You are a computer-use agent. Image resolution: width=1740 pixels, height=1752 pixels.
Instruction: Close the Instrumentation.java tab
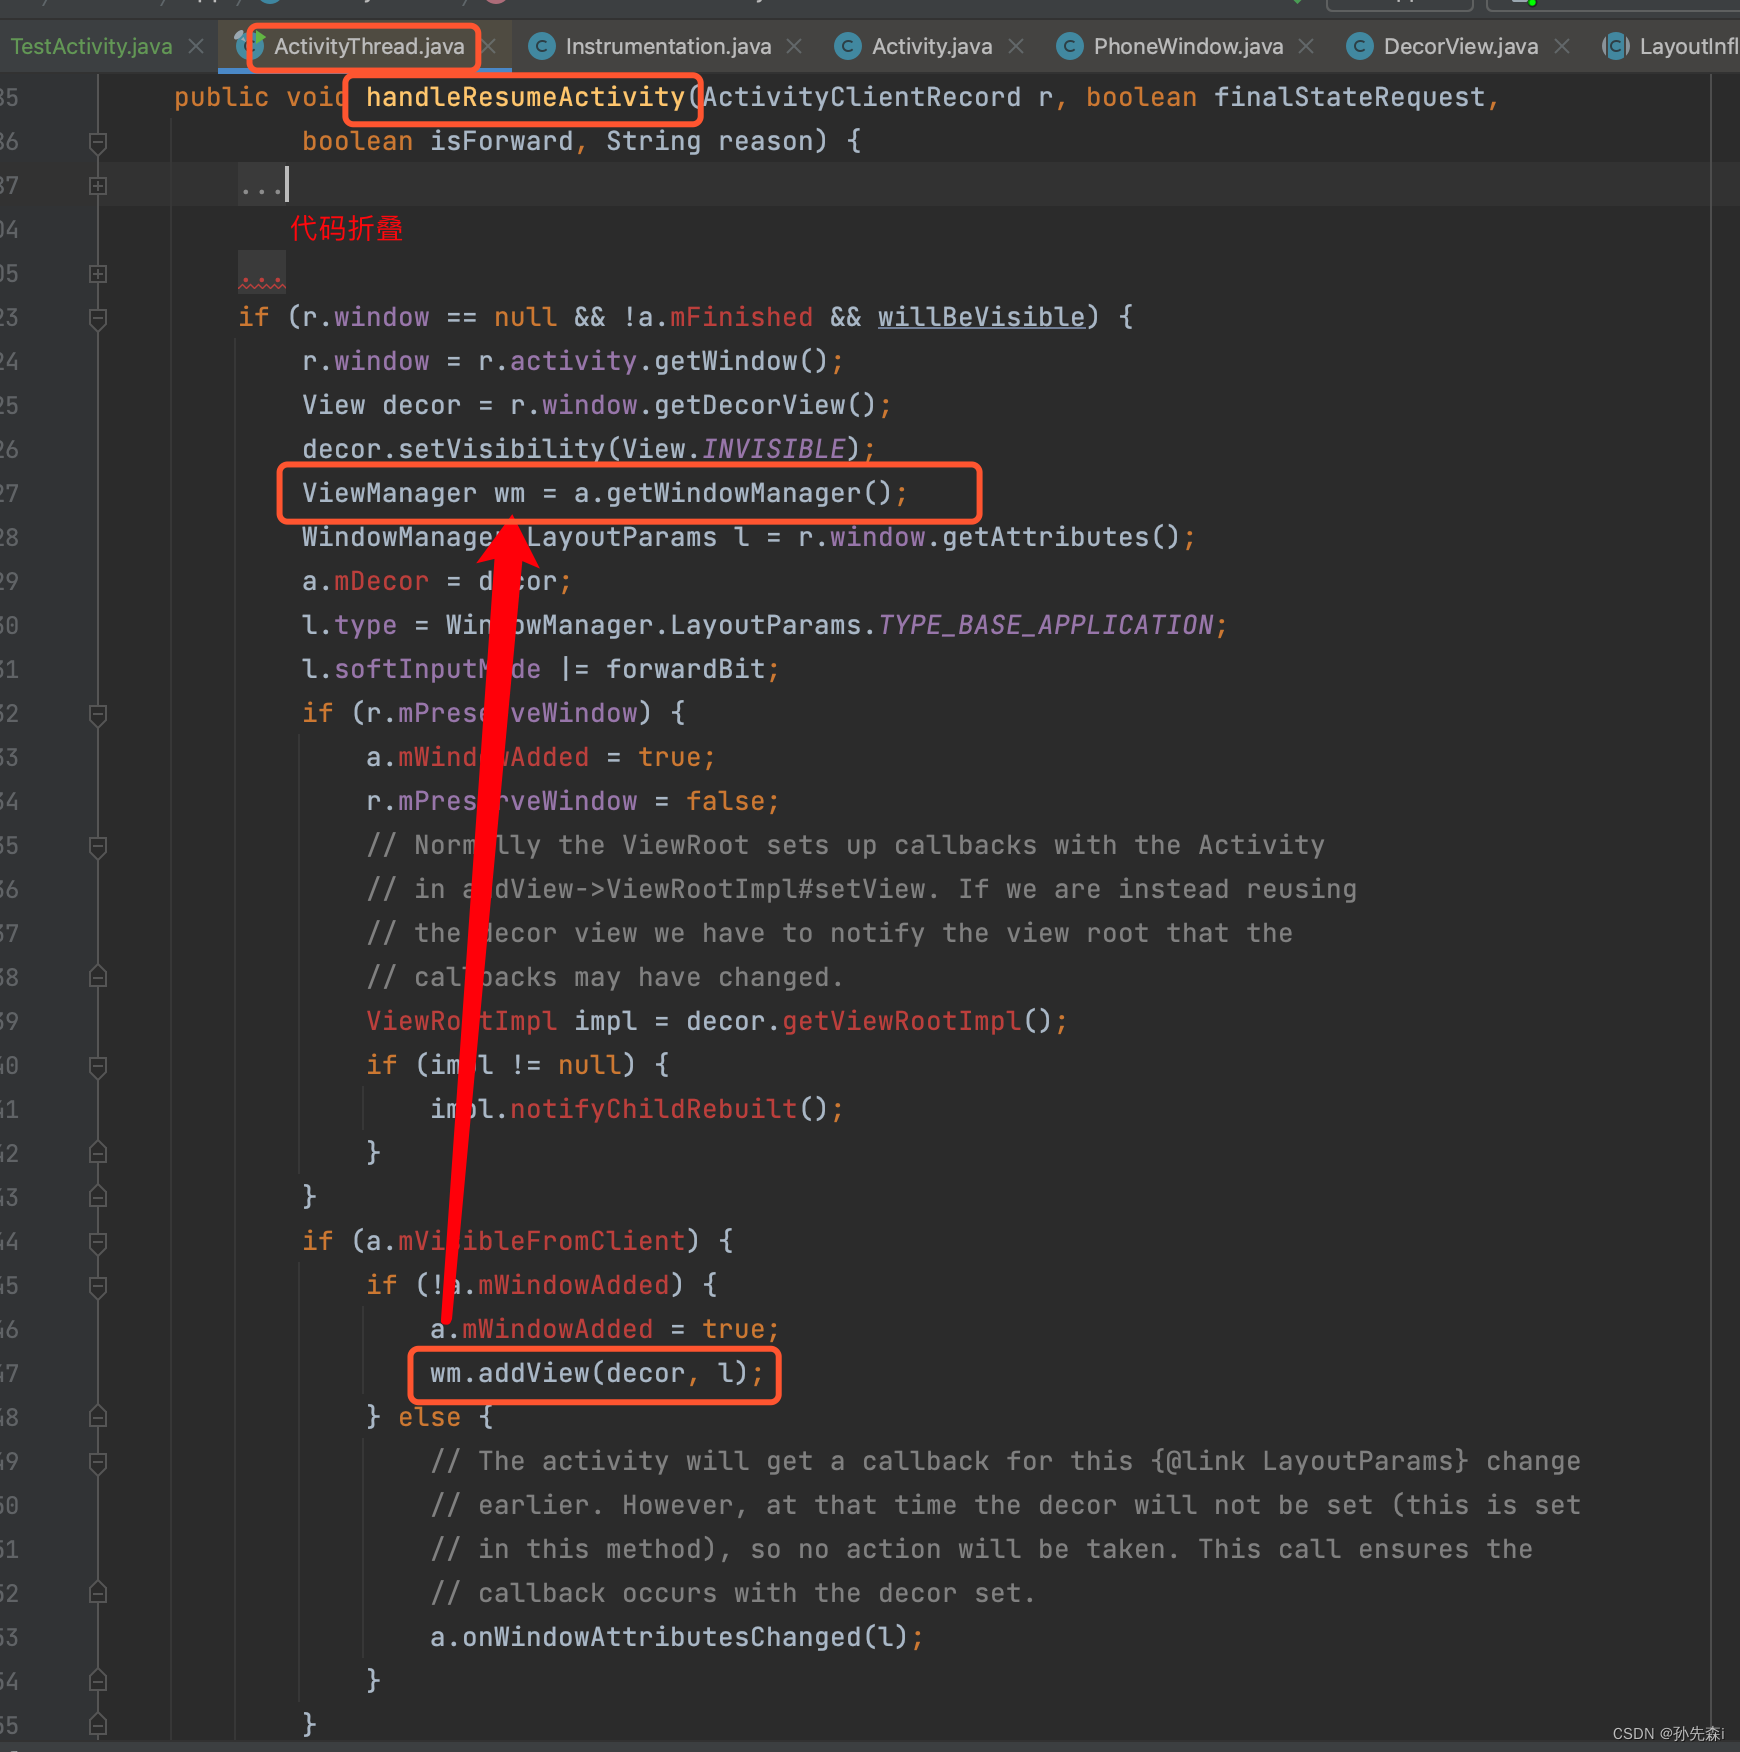click(794, 46)
